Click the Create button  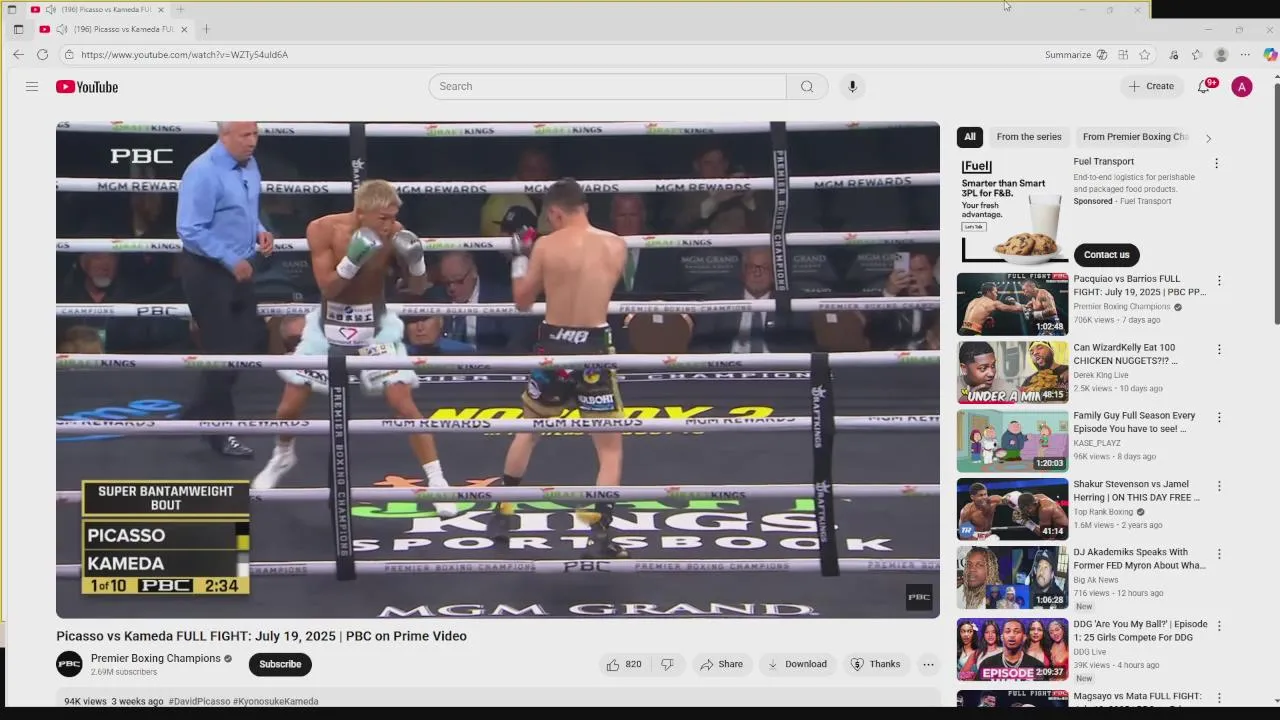[1151, 86]
